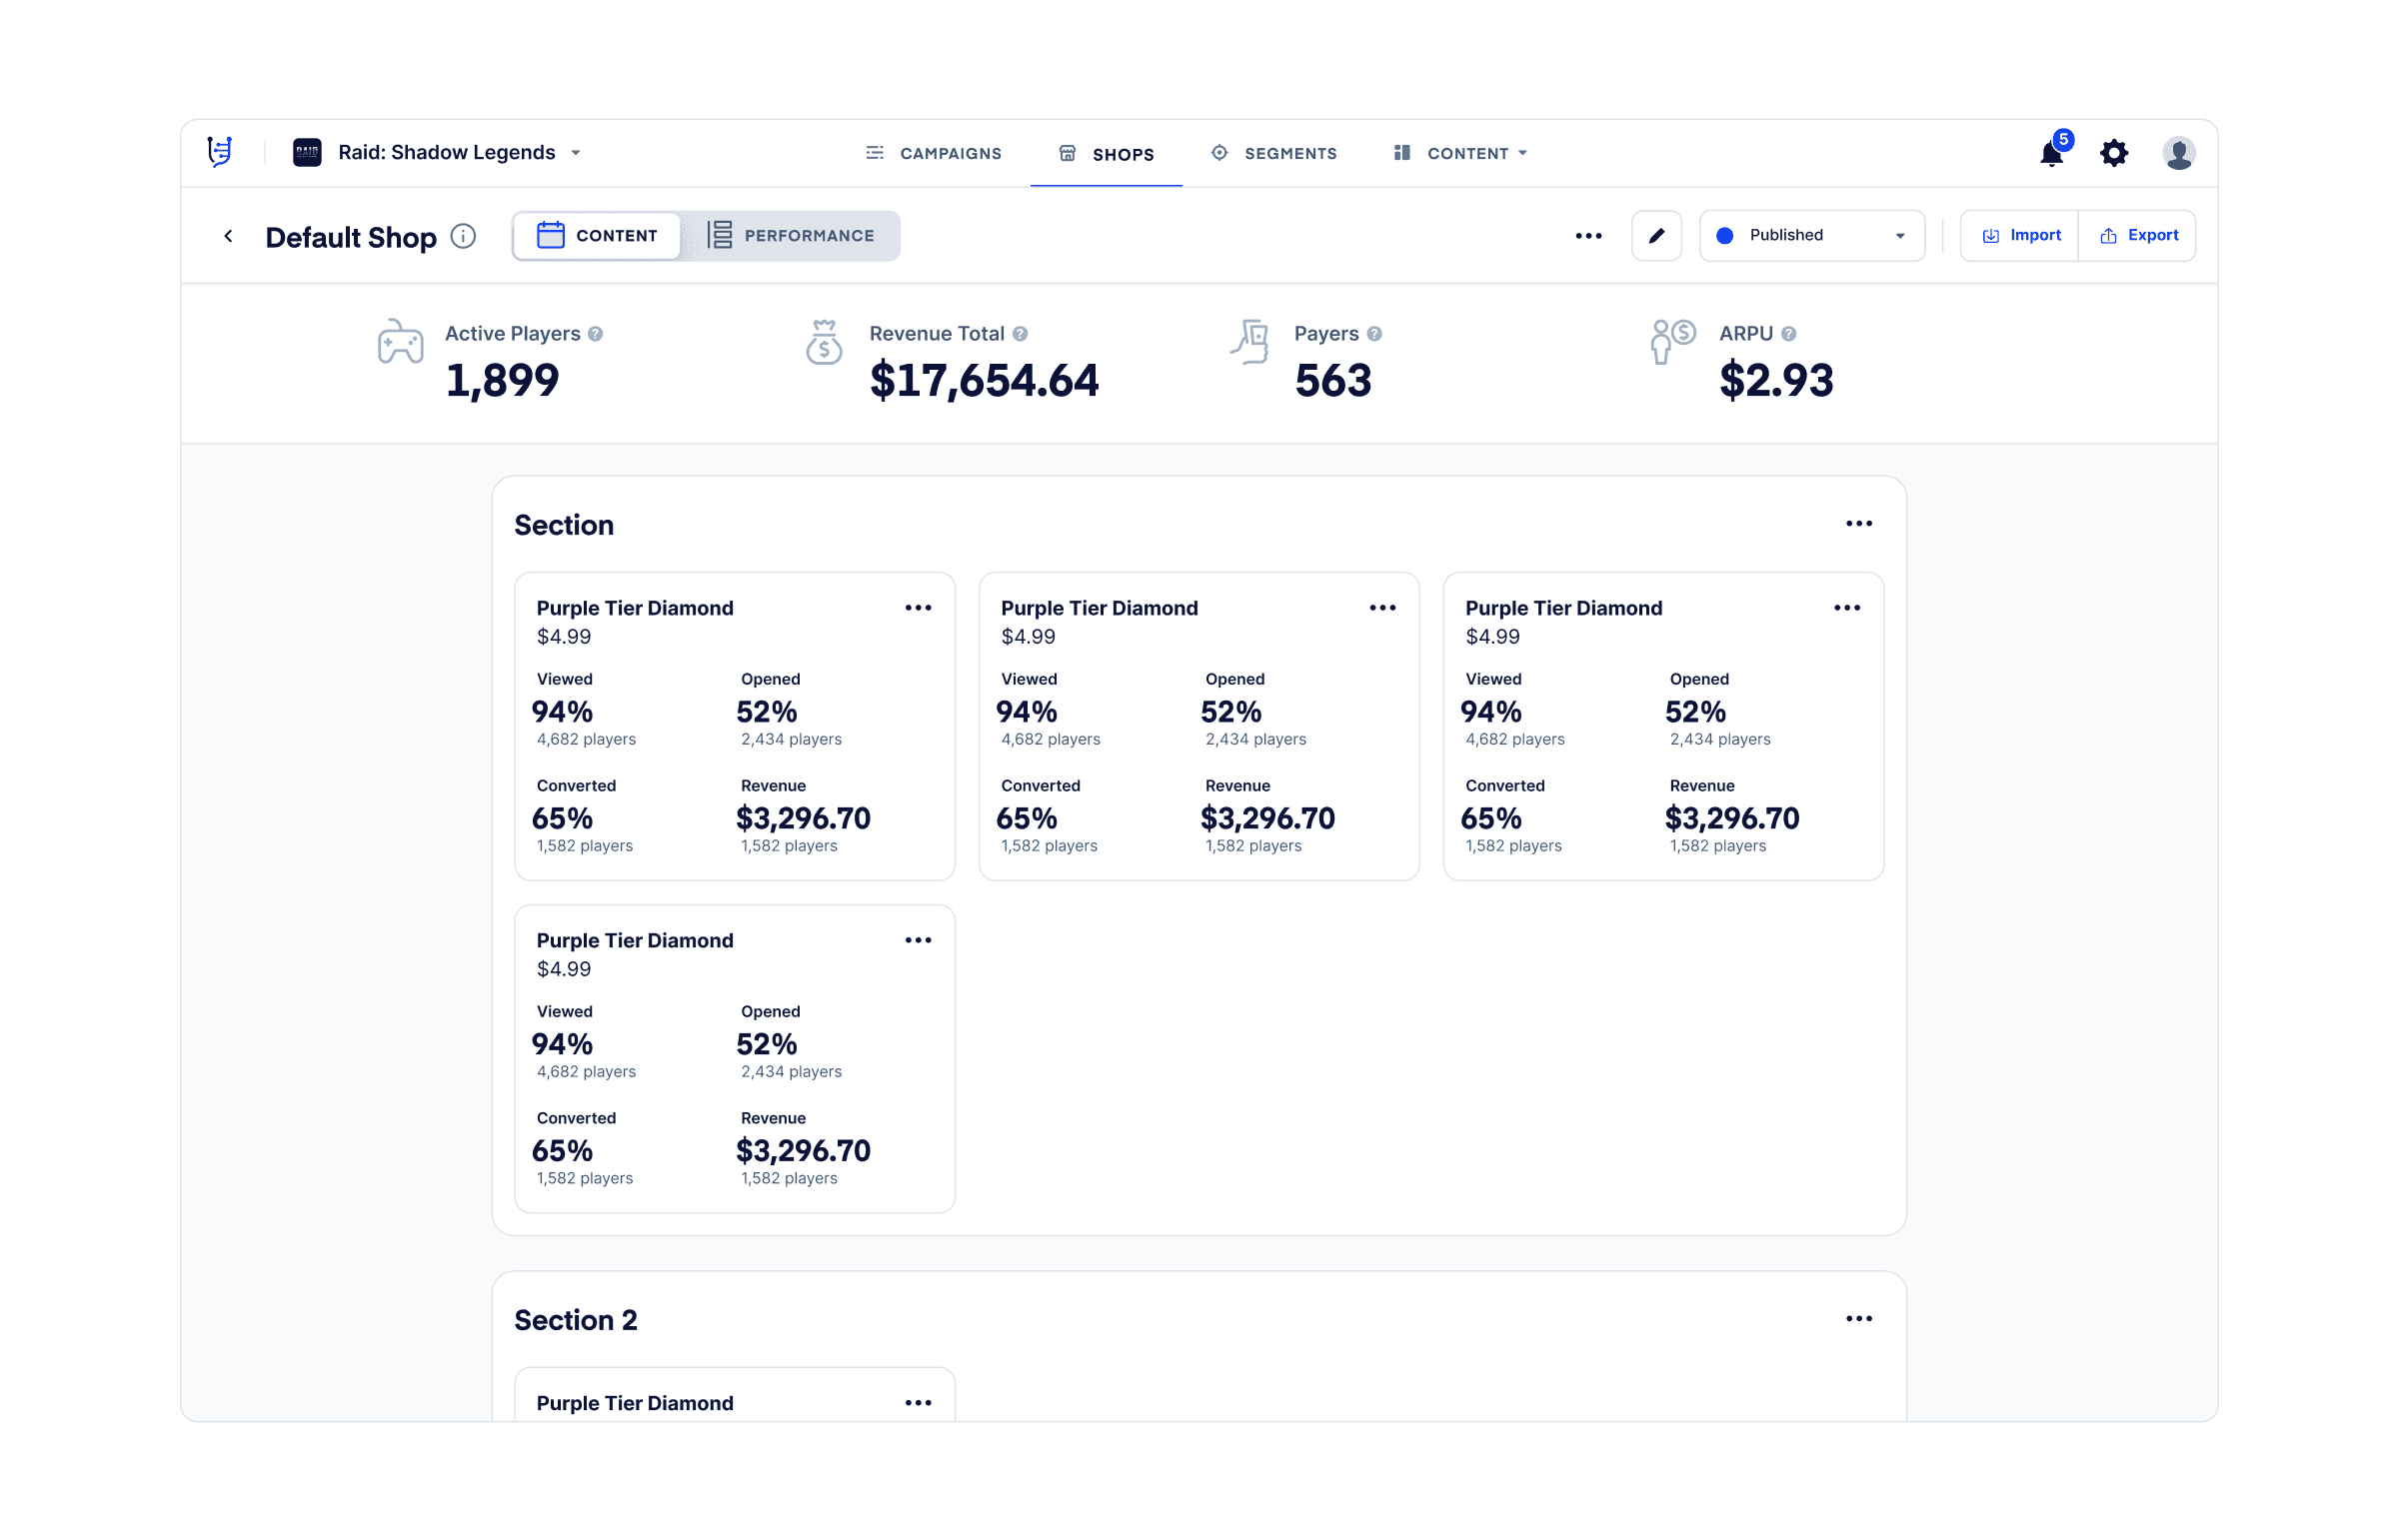2399x1540 pixels.
Task: Click the Export button
Action: (x=2137, y=236)
